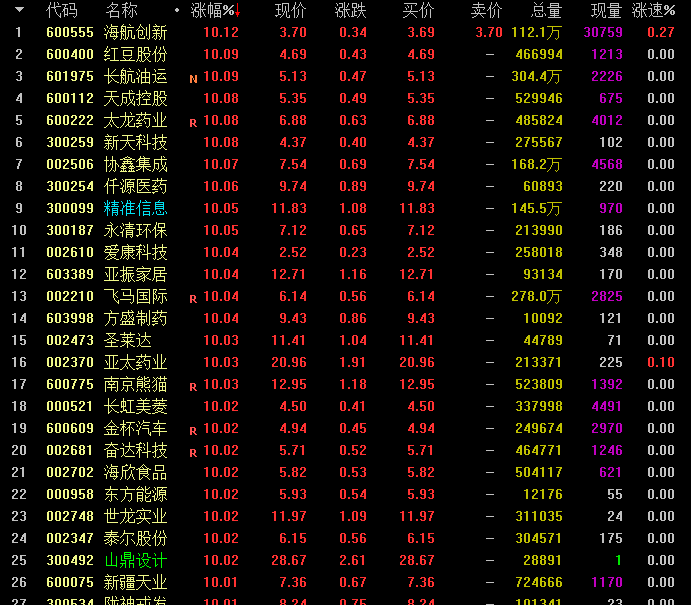Select the green stock name 山鼎设计
Viewport: 691px width, 605px height.
(x=135, y=560)
